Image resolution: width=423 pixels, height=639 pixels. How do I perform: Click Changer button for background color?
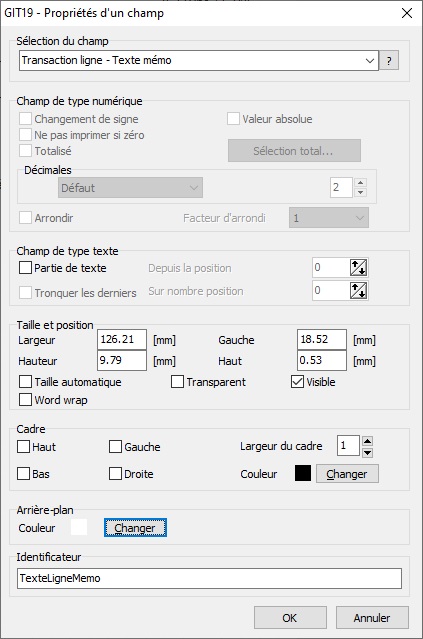tap(135, 528)
